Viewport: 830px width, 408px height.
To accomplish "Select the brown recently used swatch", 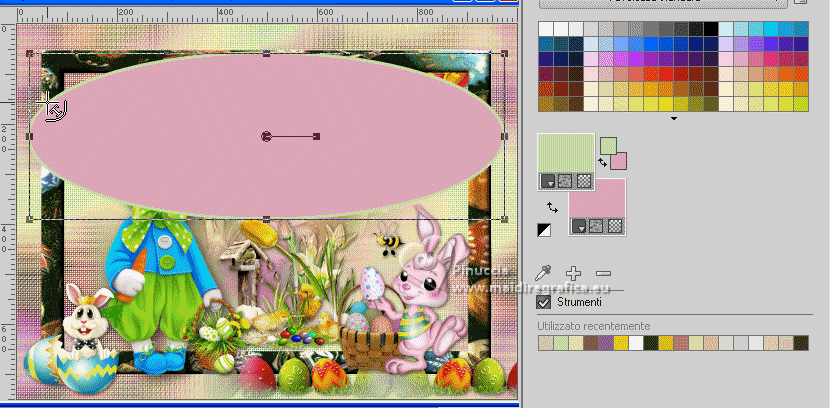I will (x=591, y=343).
